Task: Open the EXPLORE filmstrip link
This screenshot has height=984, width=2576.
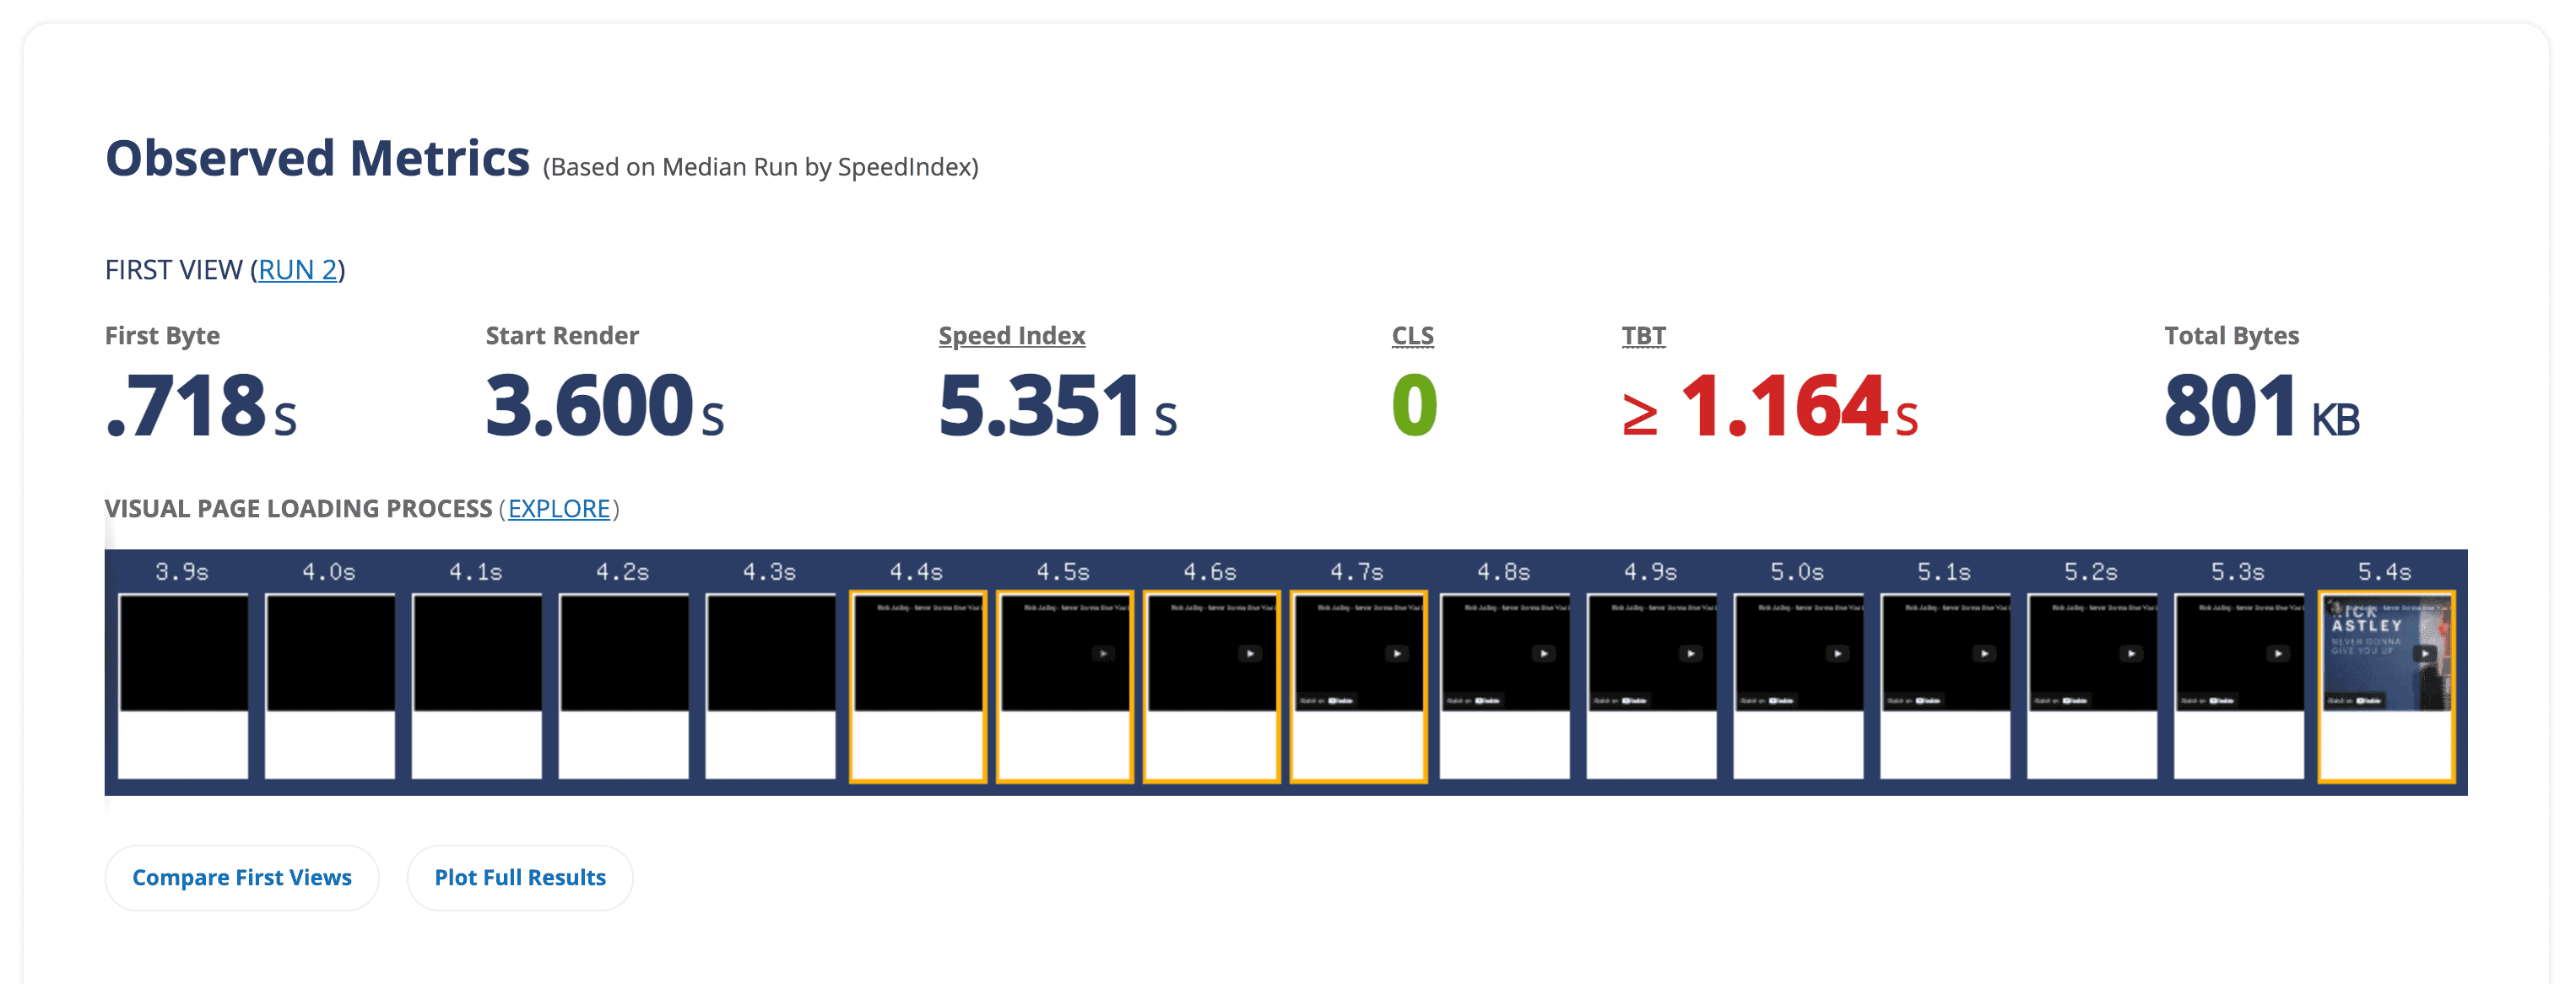Action: [559, 509]
